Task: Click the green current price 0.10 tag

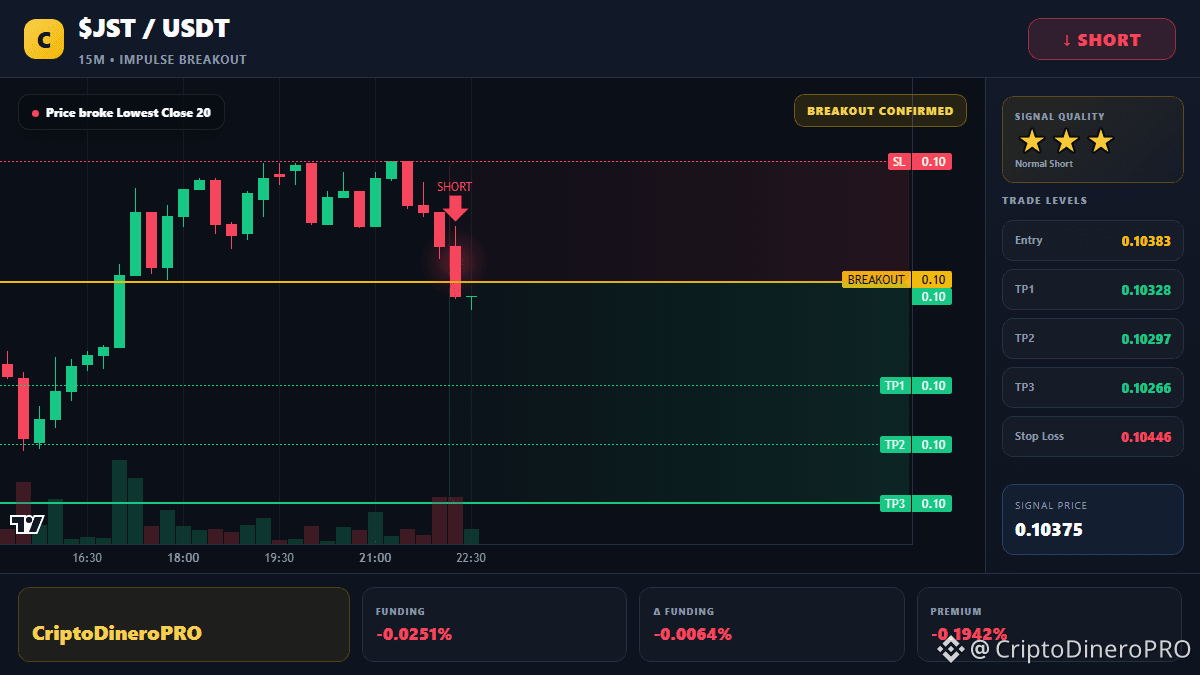Action: point(933,297)
